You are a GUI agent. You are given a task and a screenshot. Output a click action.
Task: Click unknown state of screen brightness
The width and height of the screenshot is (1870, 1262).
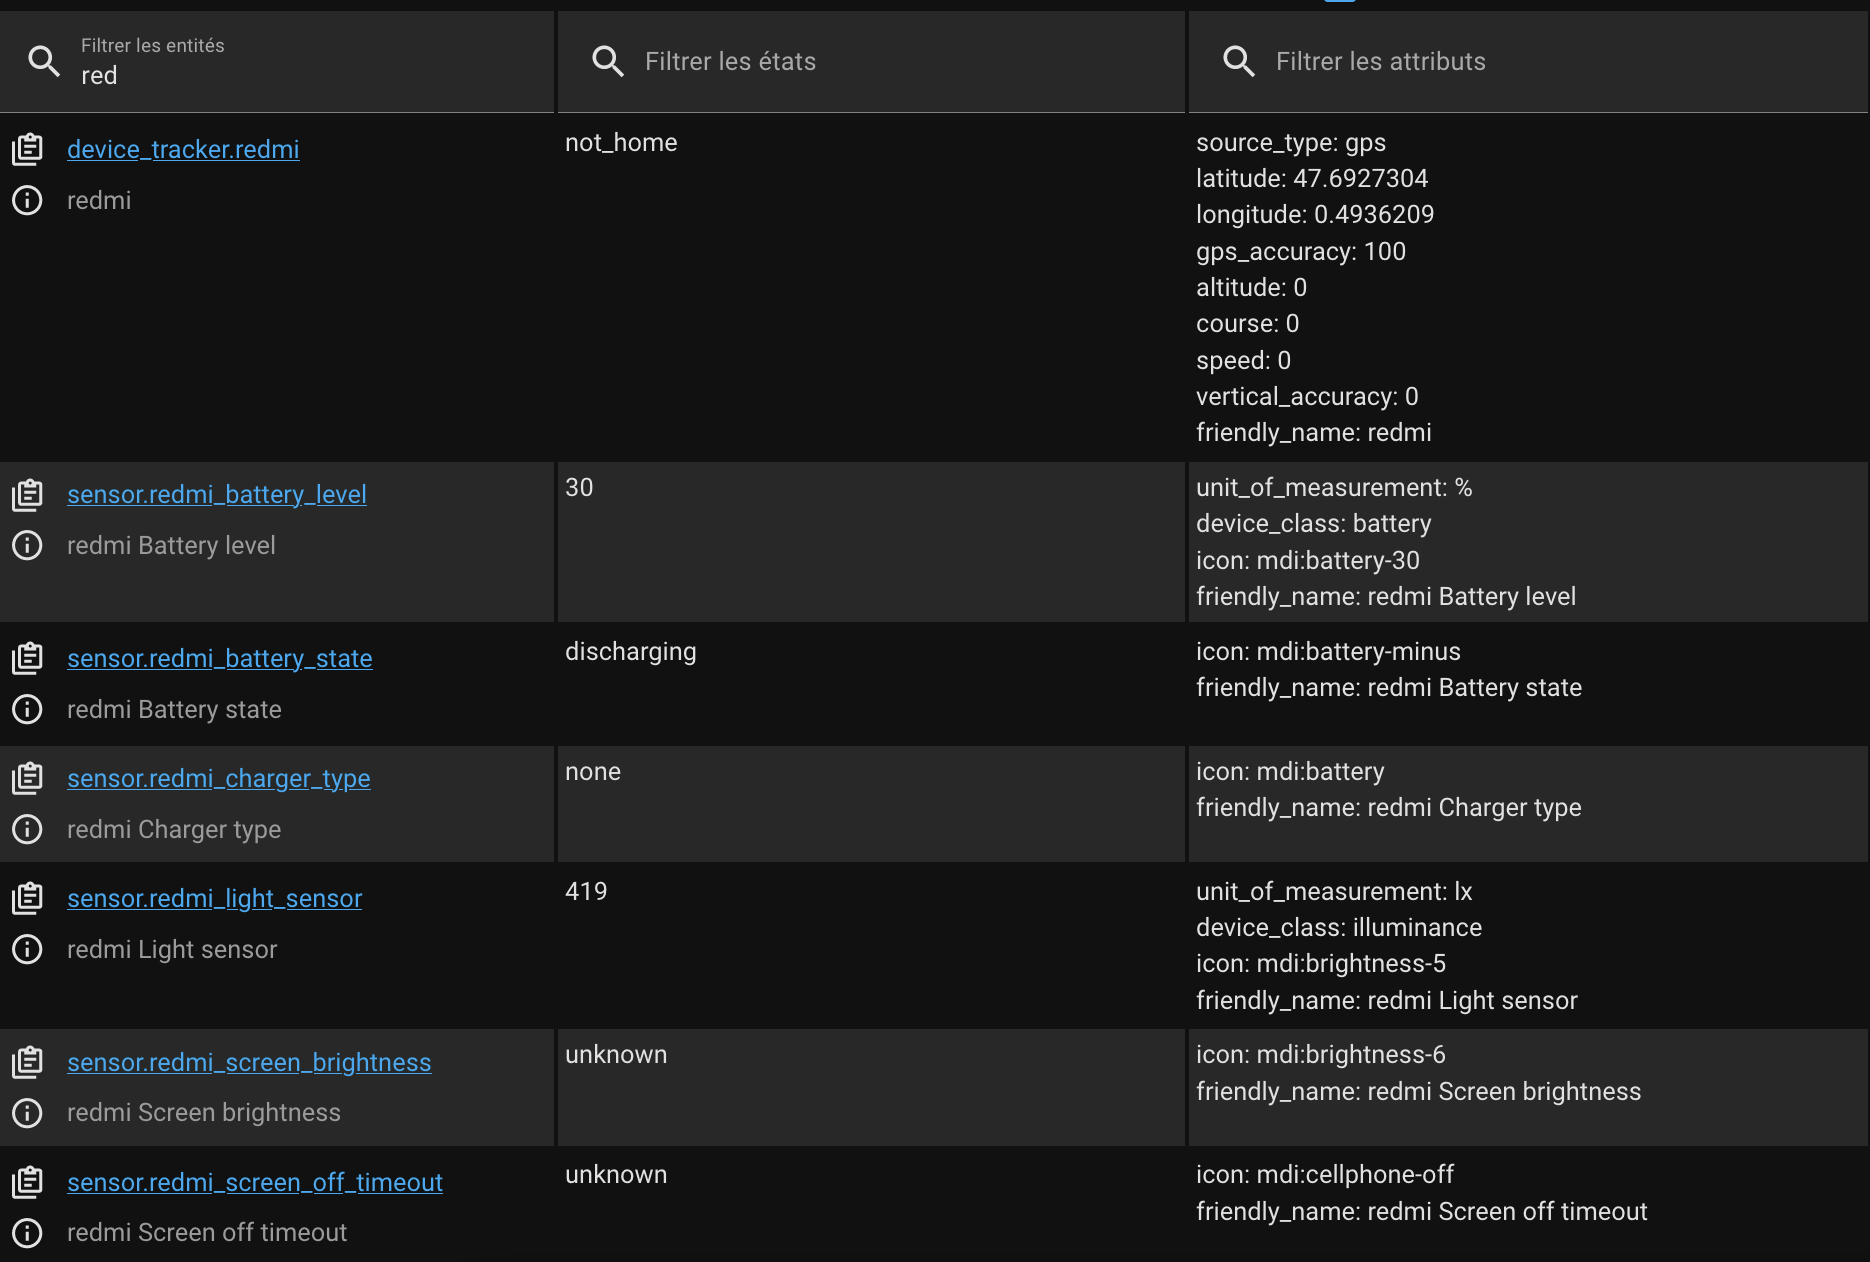616,1055
